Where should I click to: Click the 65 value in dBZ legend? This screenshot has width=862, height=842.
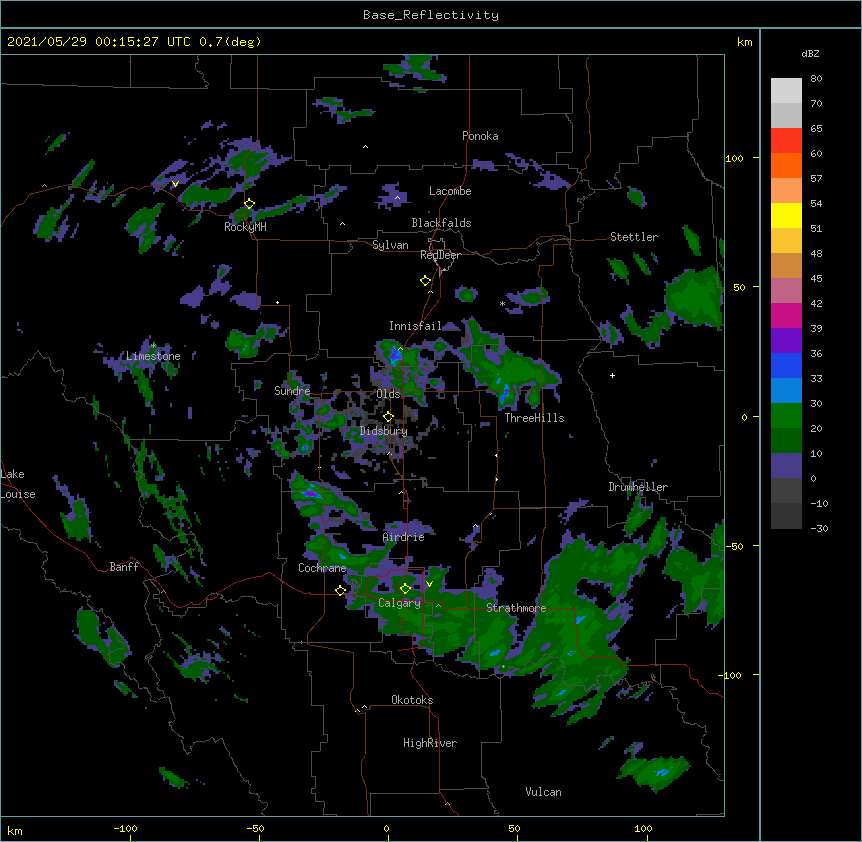point(816,128)
